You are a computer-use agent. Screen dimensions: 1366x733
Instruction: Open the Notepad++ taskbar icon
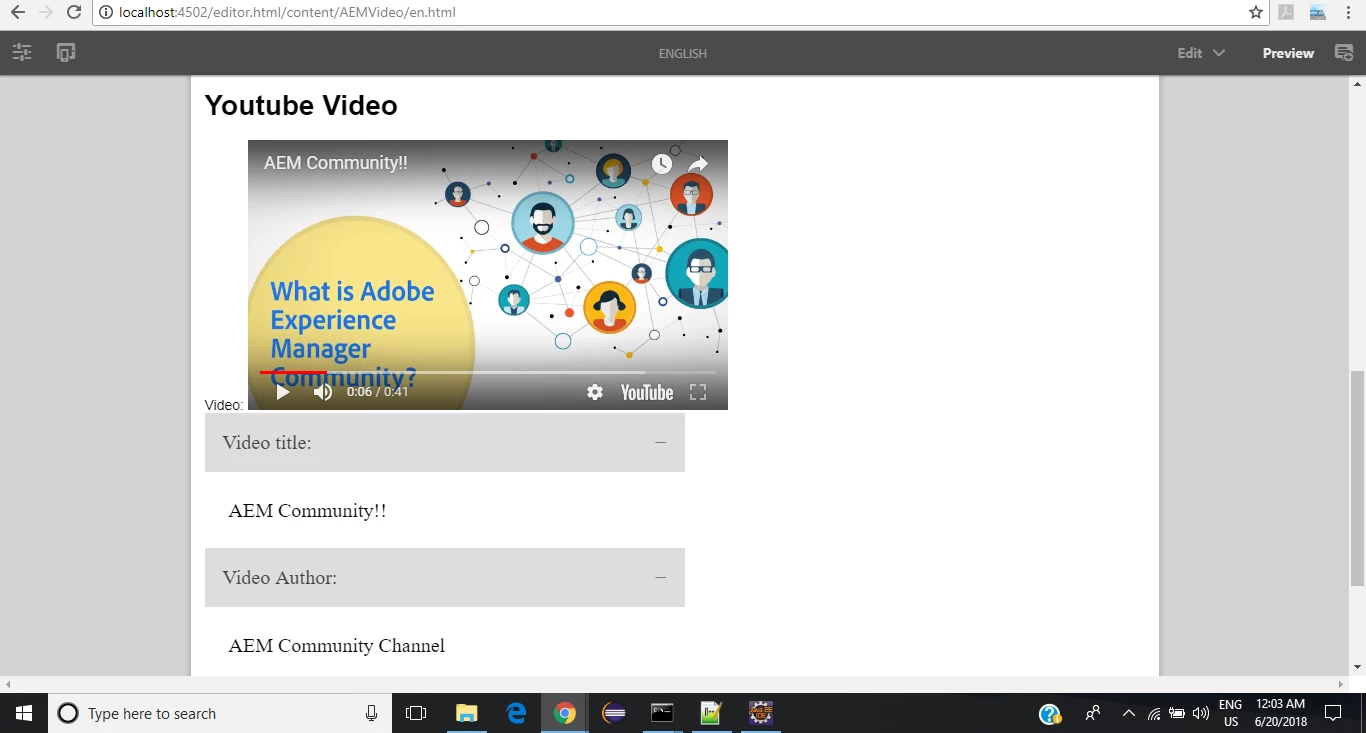coord(711,713)
